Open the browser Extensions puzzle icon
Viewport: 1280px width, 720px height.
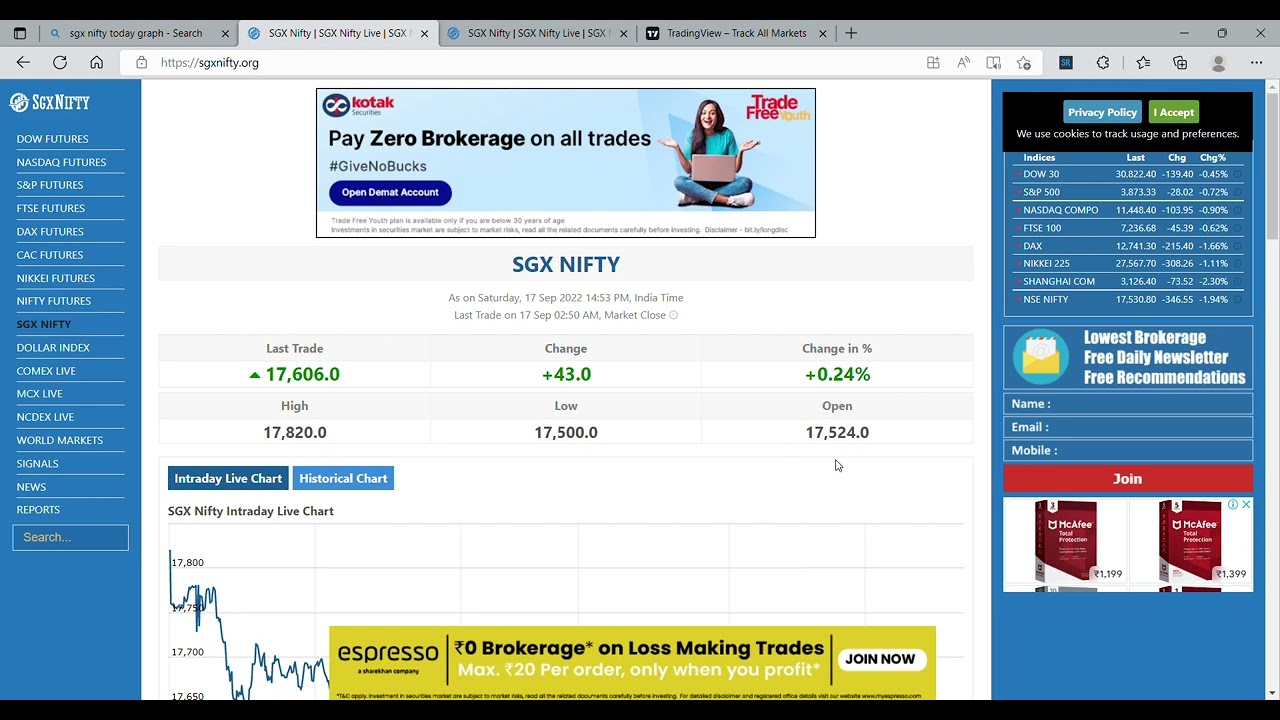(1103, 62)
